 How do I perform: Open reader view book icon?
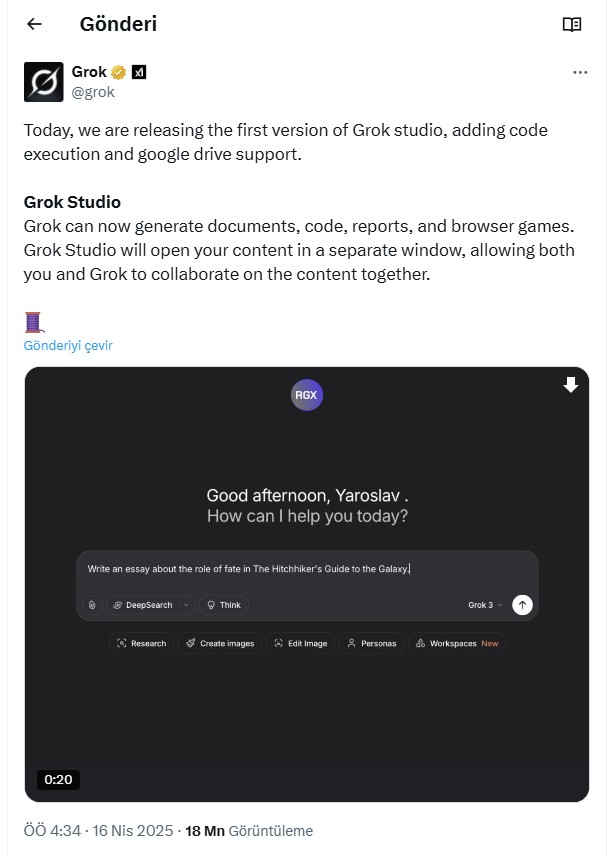(572, 24)
